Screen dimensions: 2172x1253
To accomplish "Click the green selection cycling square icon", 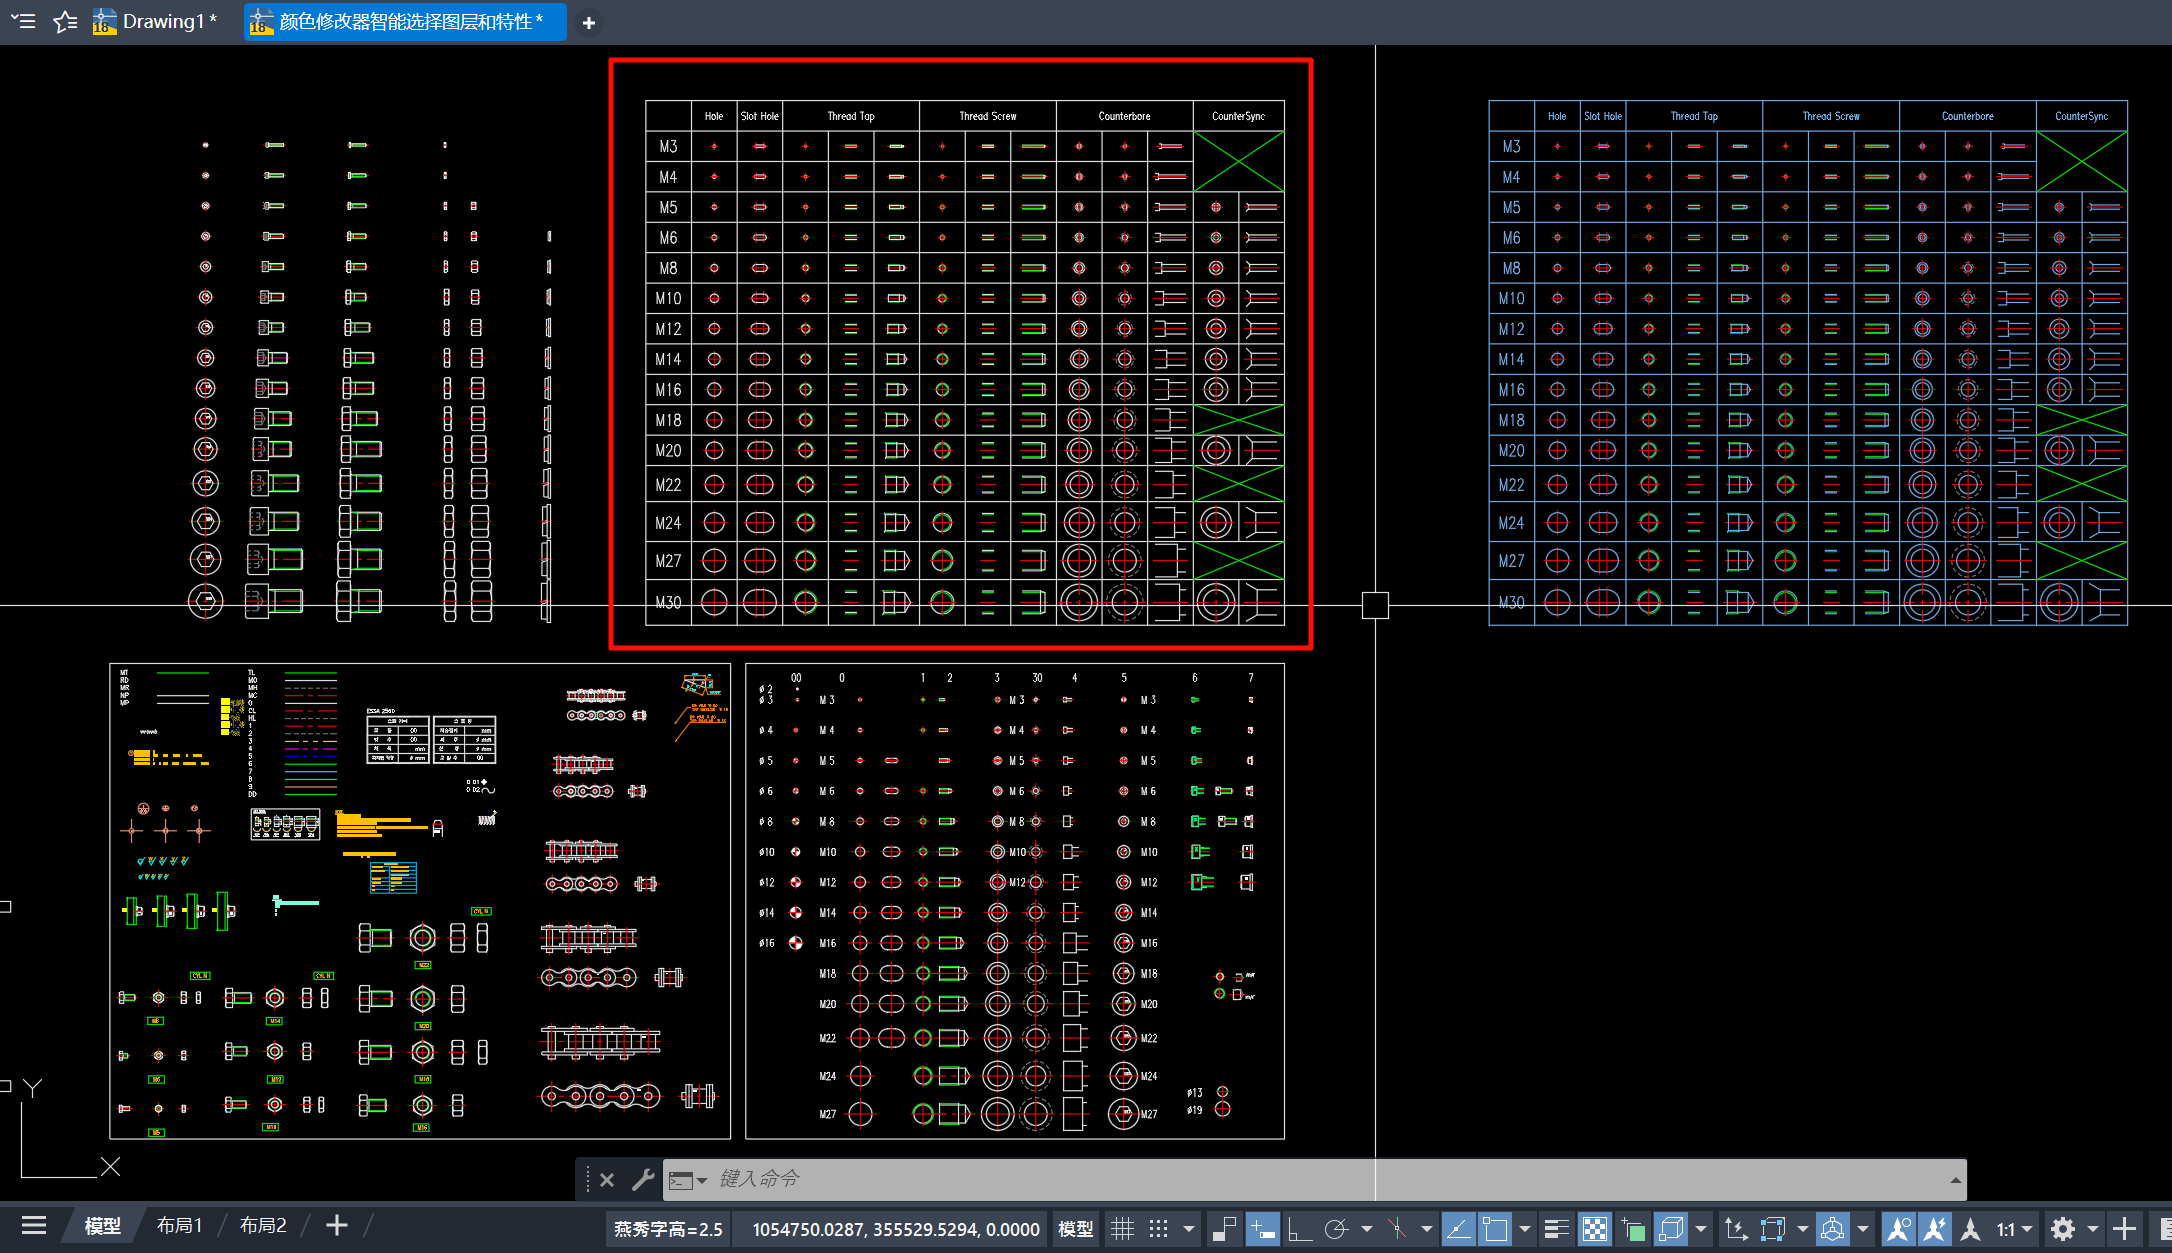I will [1633, 1229].
